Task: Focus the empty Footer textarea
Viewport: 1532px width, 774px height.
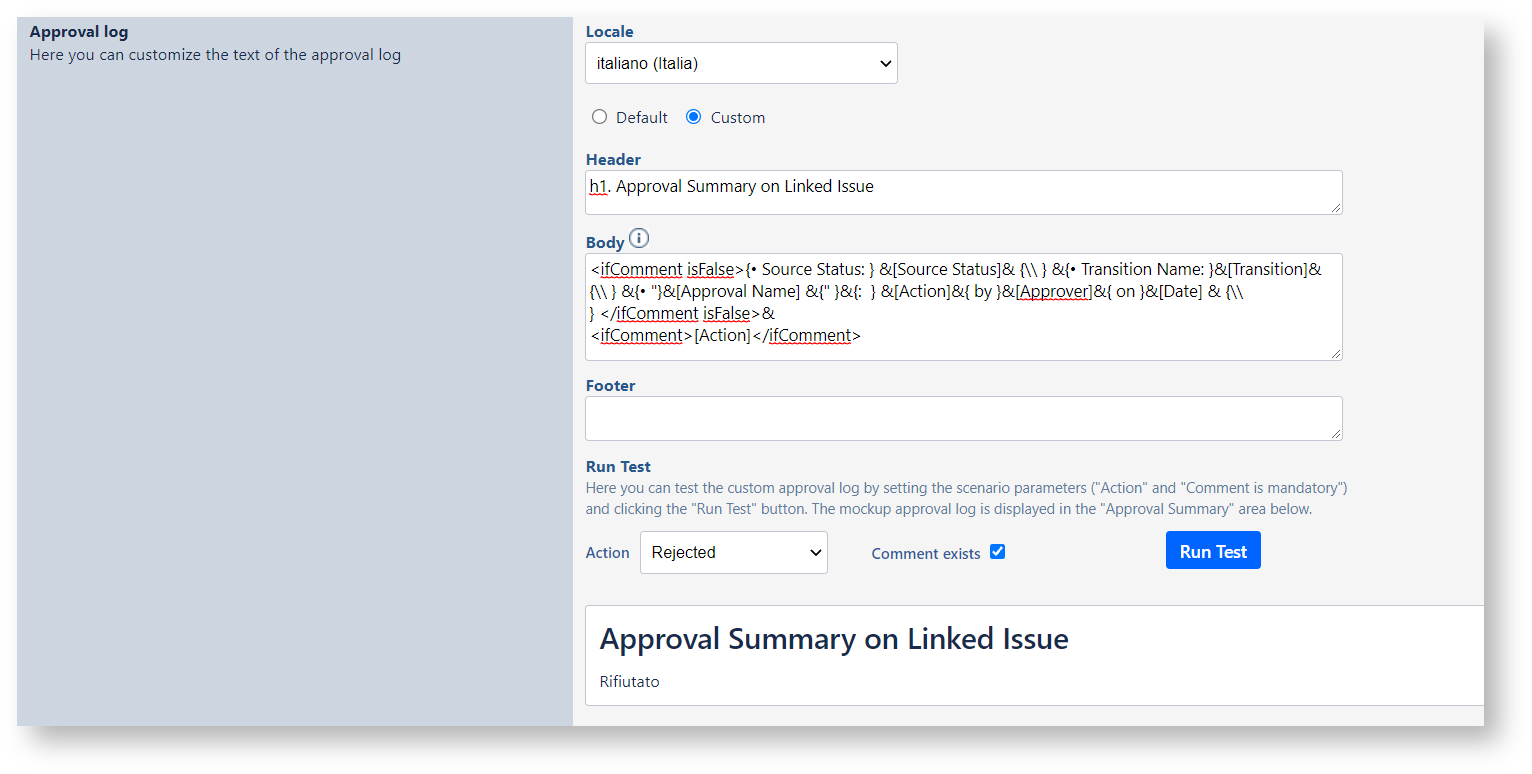Action: pyautogui.click(x=962, y=418)
